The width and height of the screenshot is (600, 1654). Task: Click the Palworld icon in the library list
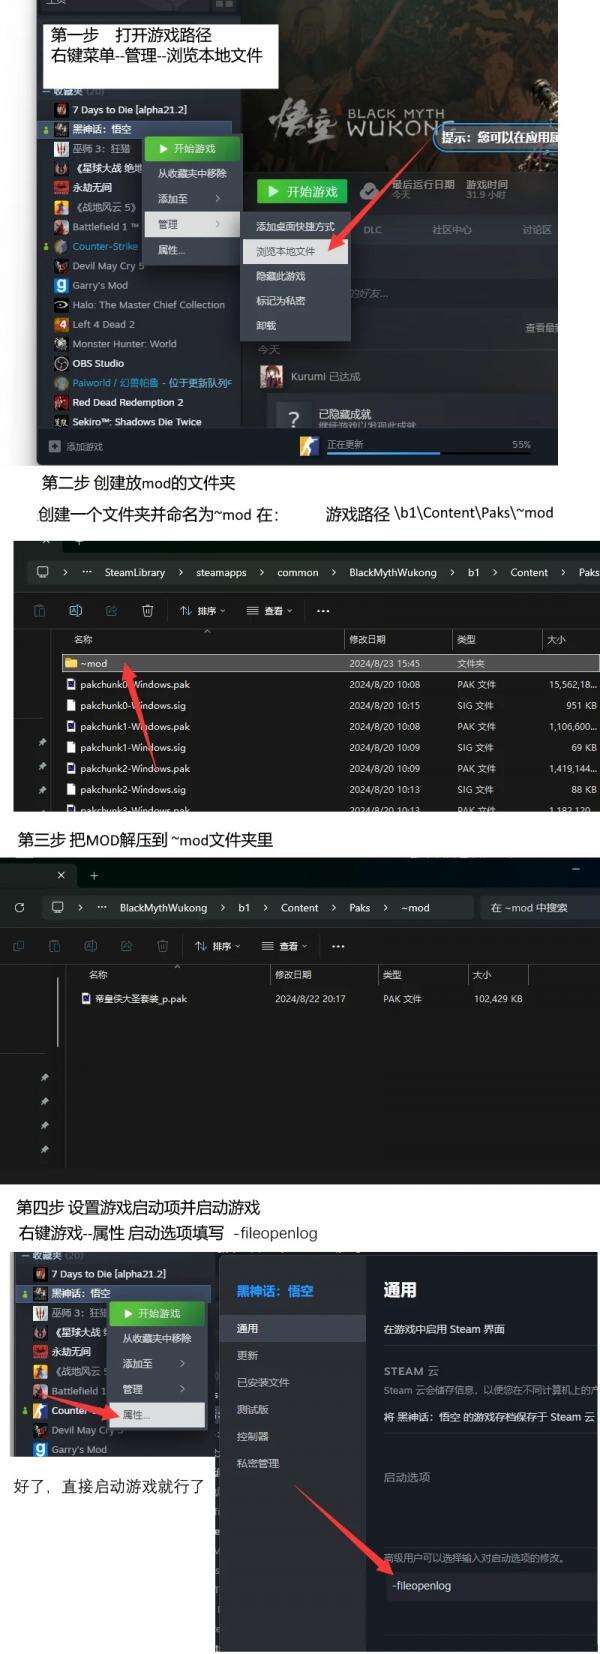point(61,383)
